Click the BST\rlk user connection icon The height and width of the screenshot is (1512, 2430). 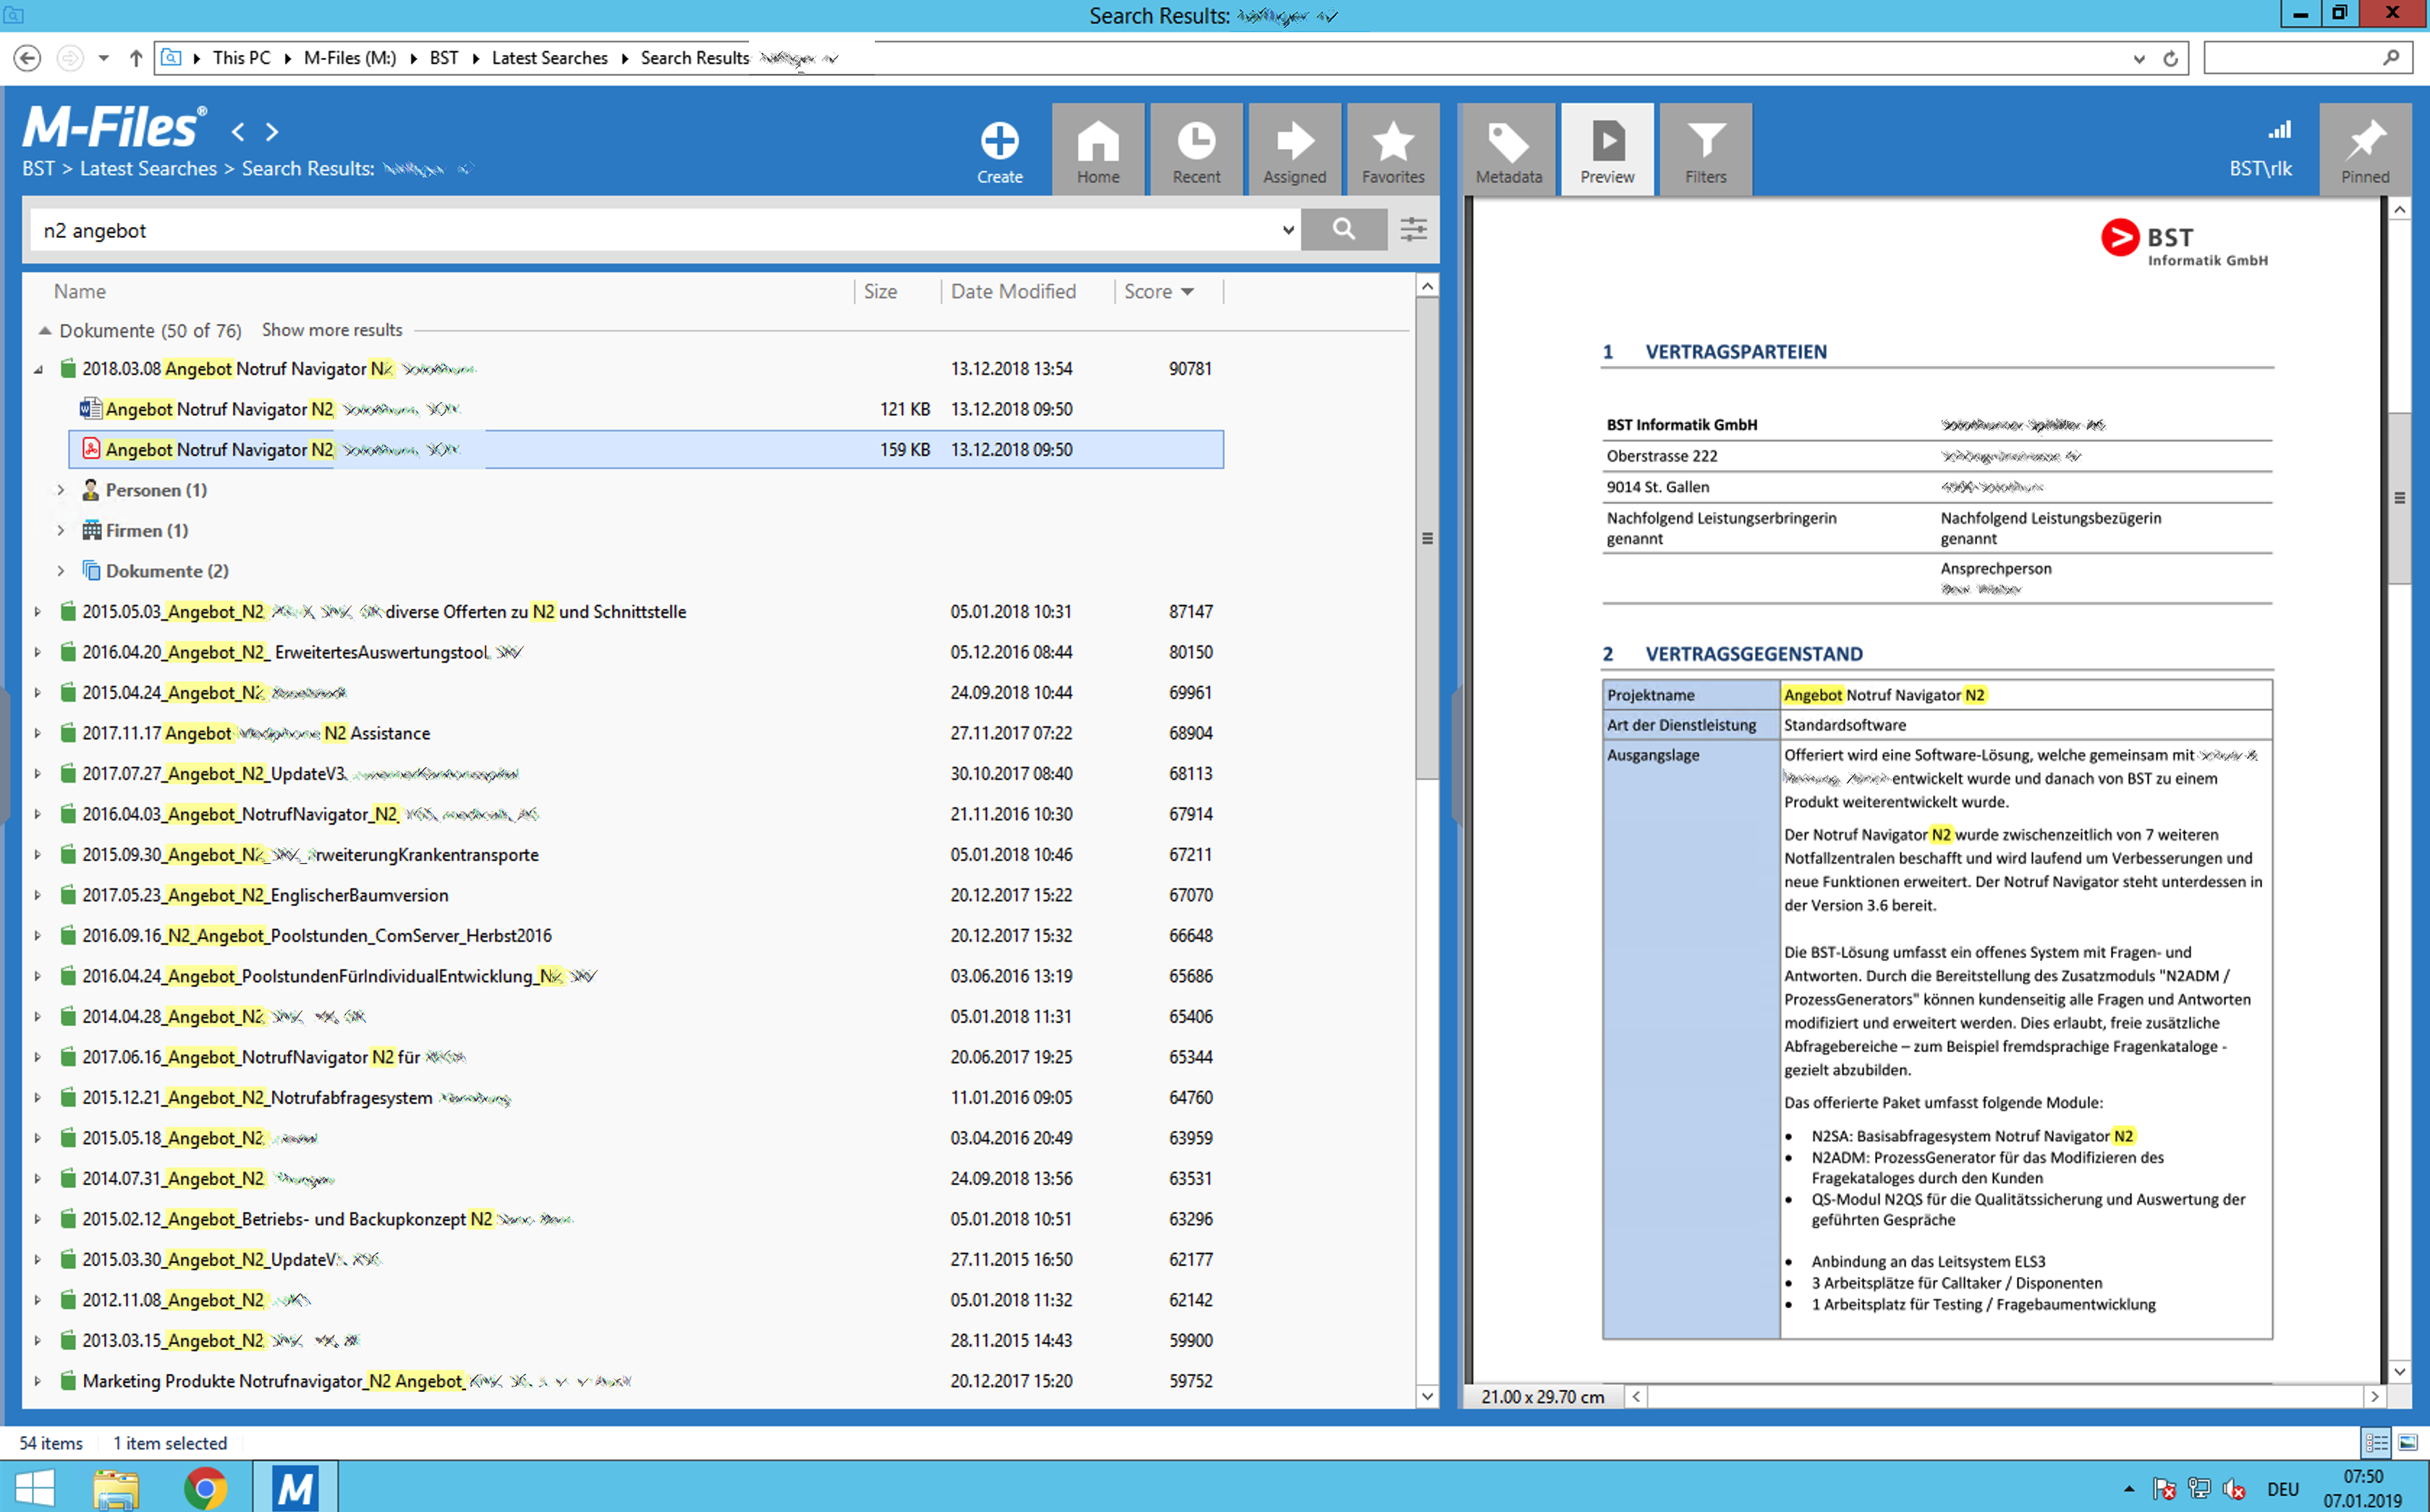[x=2279, y=130]
